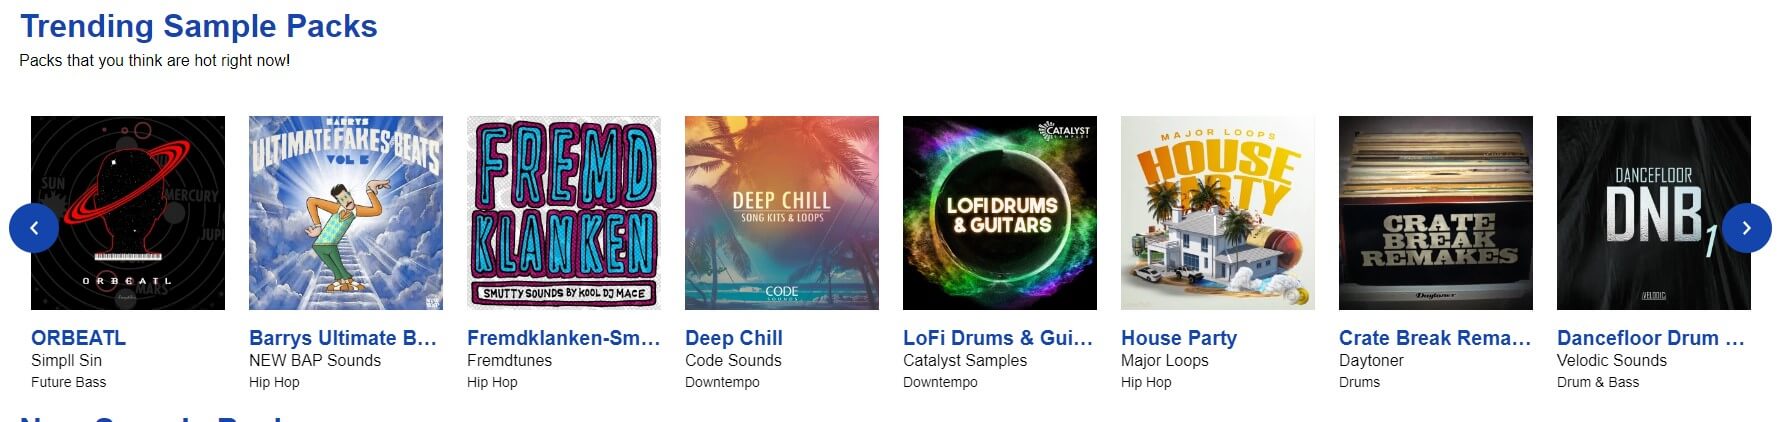Go to the Daytoner label page
The width and height of the screenshot is (1783, 422).
1371,360
